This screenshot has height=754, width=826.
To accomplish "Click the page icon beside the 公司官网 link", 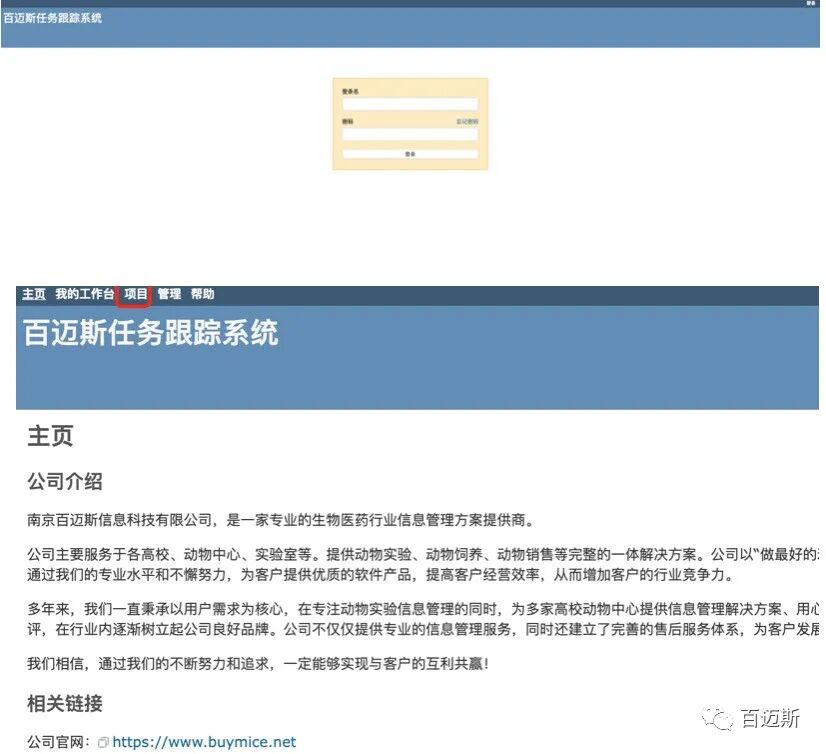I will [x=104, y=742].
